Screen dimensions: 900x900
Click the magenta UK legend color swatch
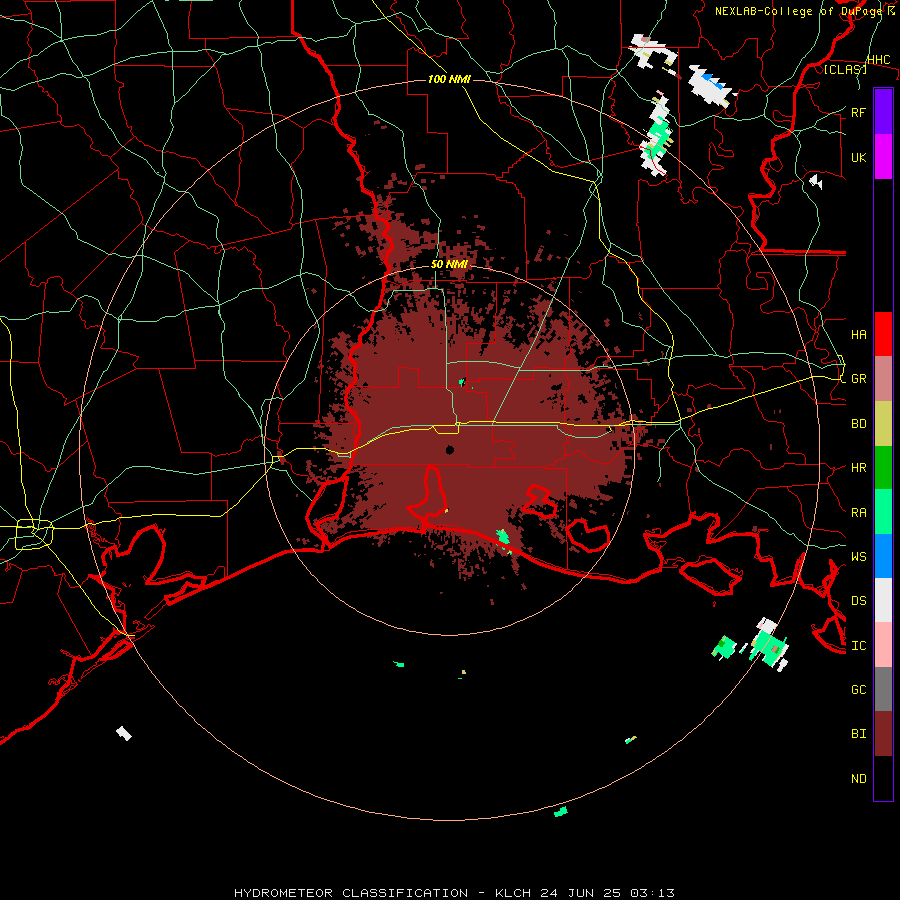pyautogui.click(x=883, y=157)
